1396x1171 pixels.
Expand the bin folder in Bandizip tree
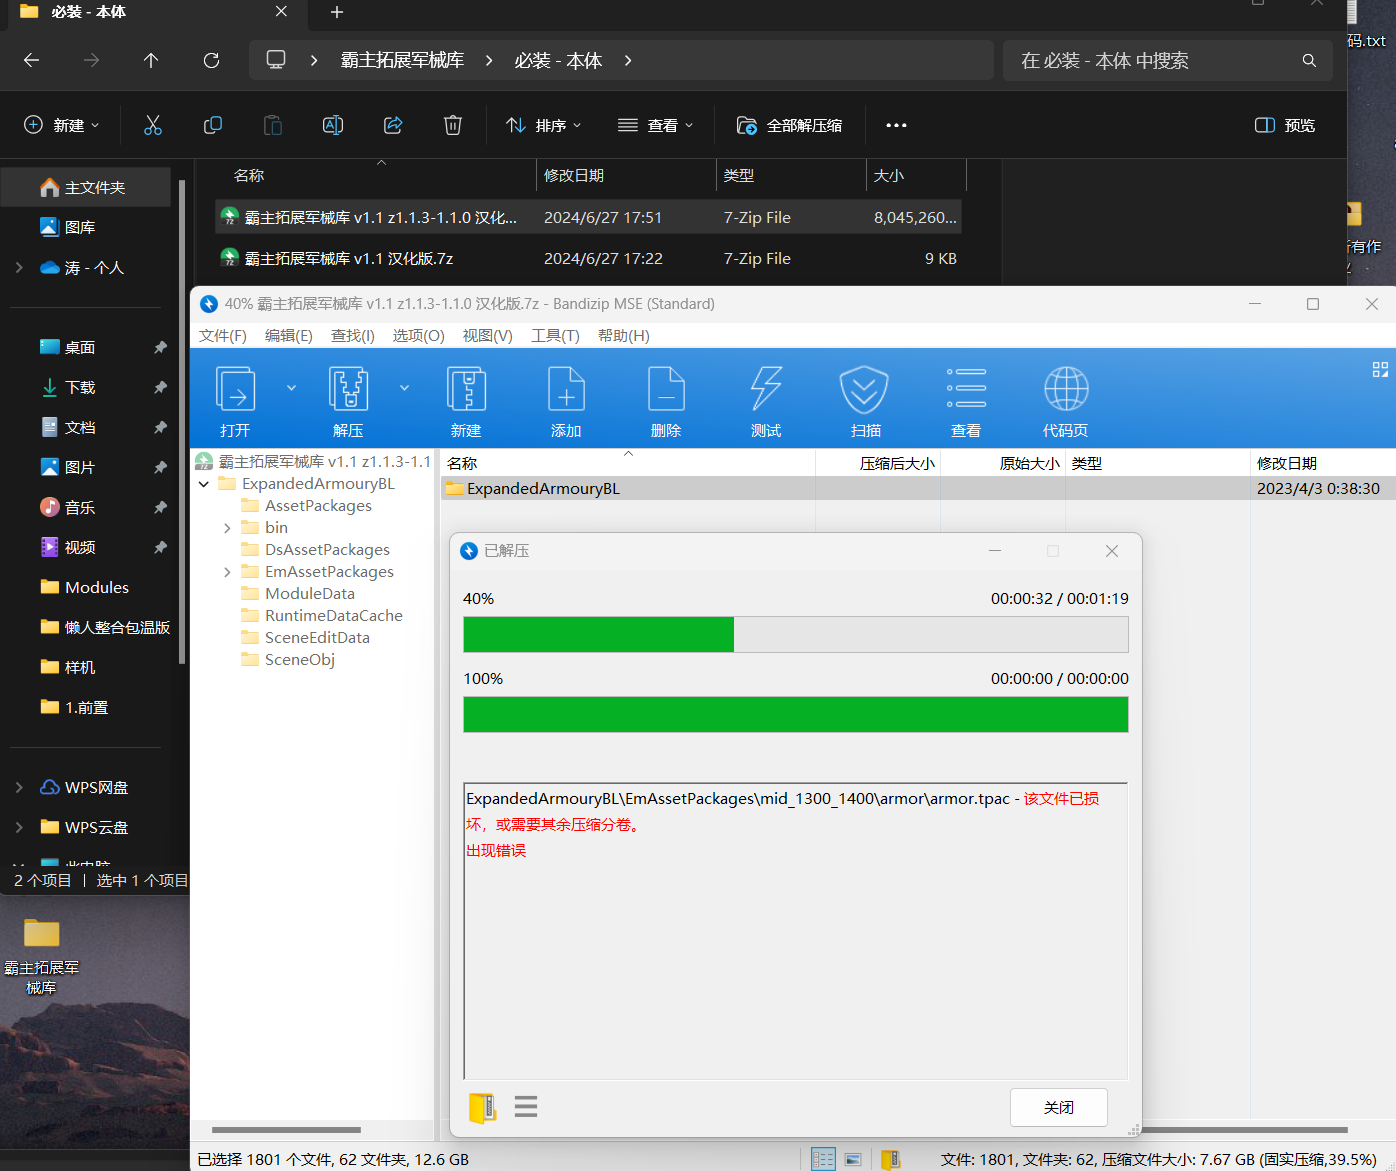click(x=228, y=528)
